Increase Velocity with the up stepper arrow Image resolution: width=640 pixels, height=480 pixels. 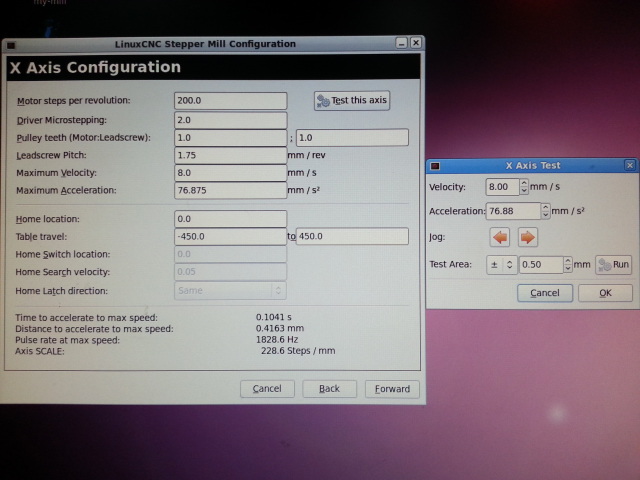(x=524, y=183)
